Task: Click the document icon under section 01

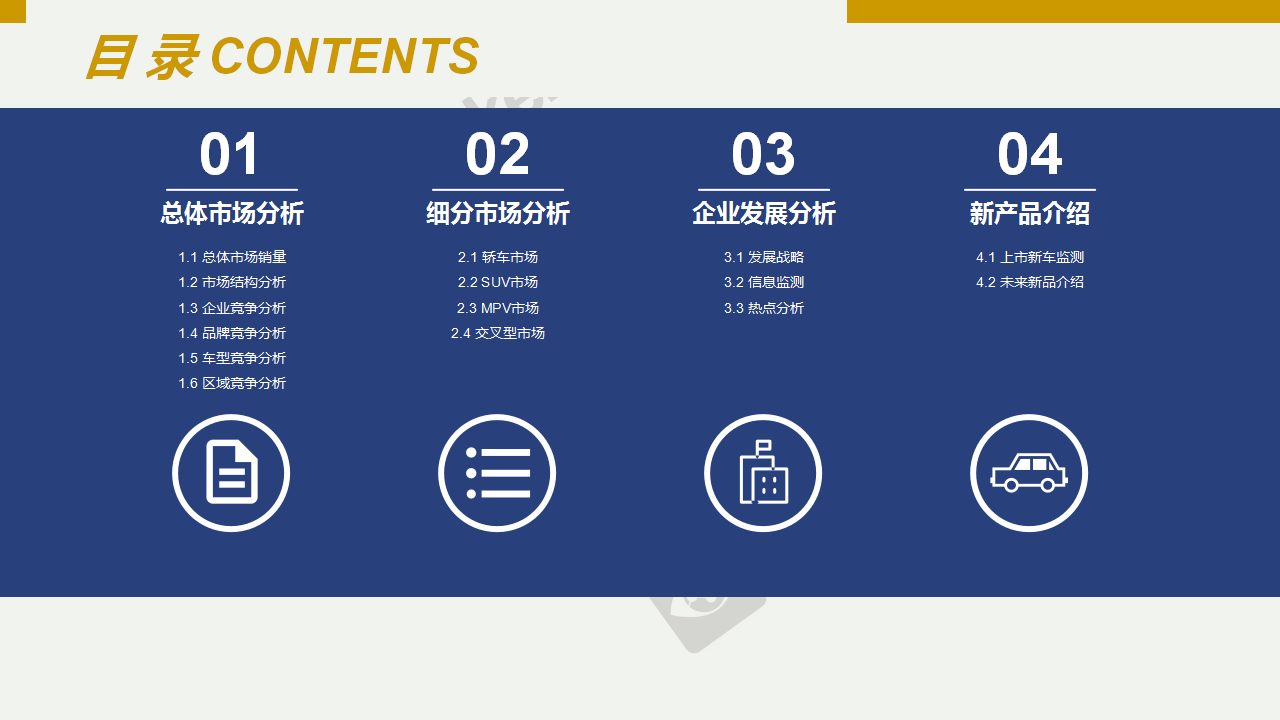Action: click(x=231, y=472)
